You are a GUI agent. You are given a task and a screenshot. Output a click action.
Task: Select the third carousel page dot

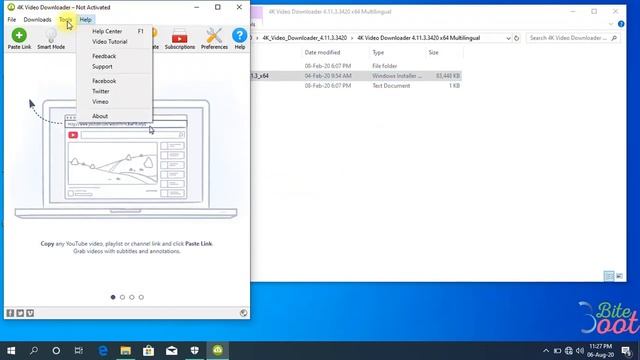pos(132,297)
